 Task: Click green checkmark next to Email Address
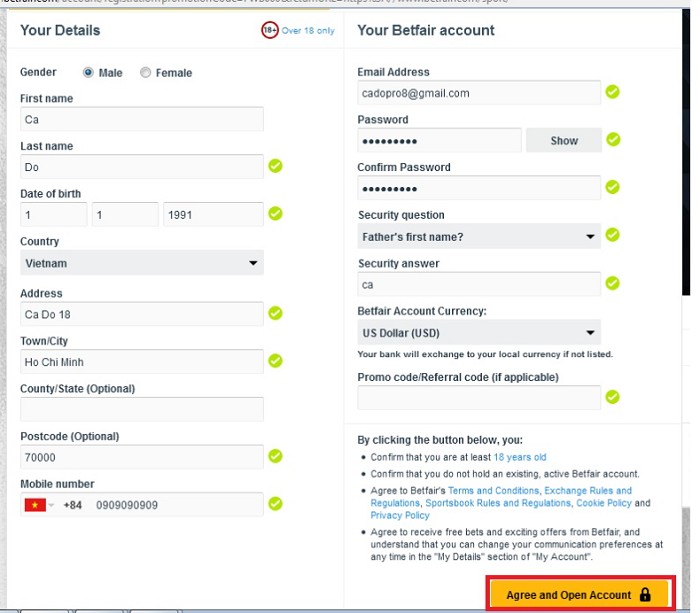[x=612, y=93]
